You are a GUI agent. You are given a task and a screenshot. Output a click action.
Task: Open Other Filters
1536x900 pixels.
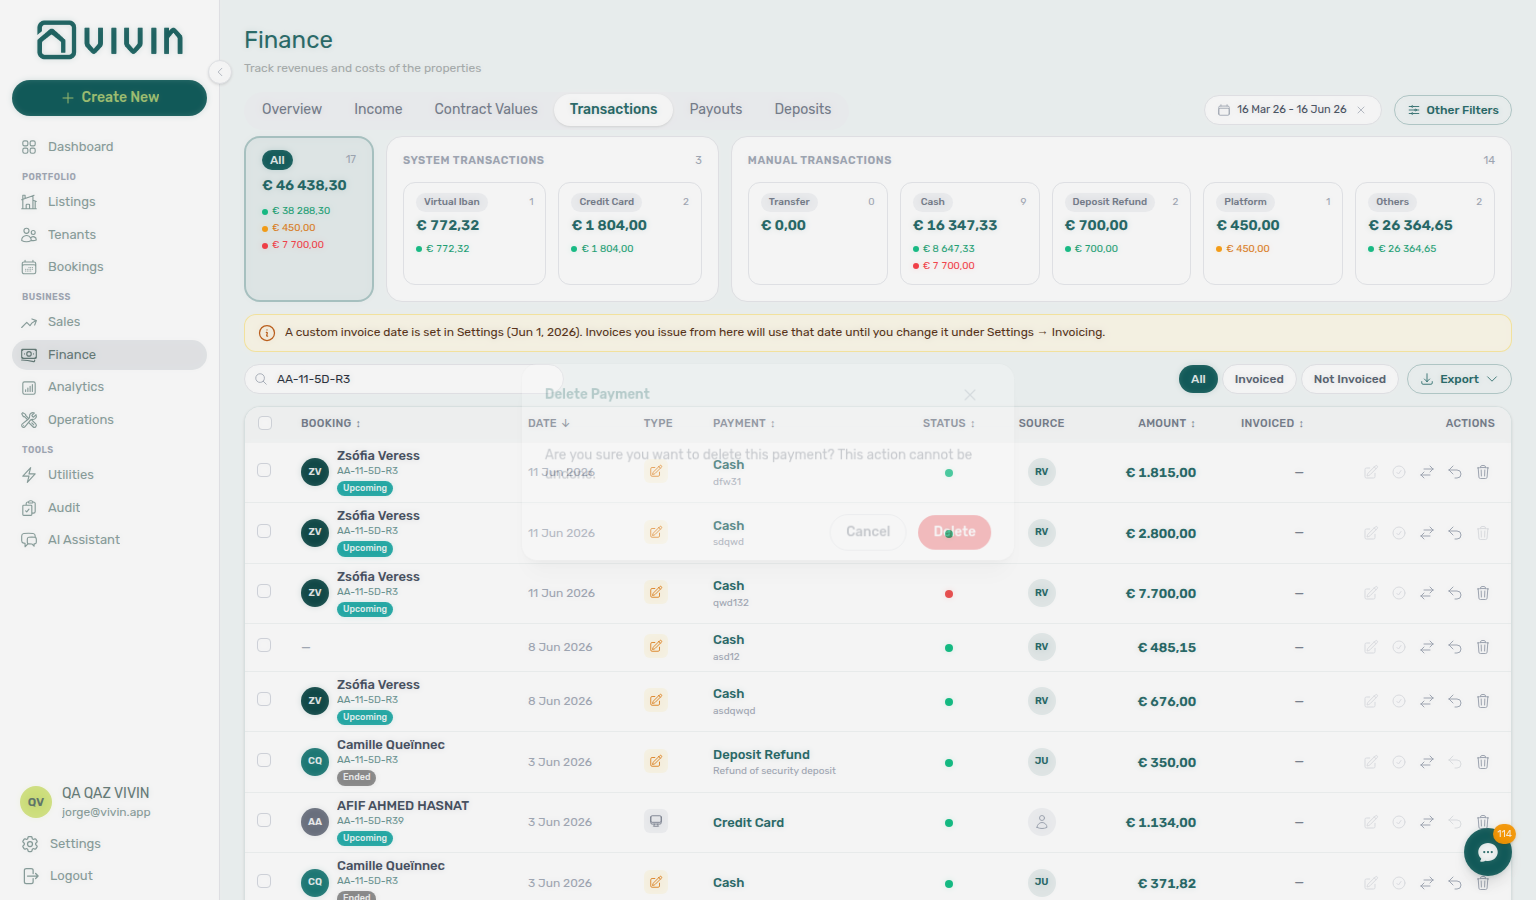coord(1452,110)
